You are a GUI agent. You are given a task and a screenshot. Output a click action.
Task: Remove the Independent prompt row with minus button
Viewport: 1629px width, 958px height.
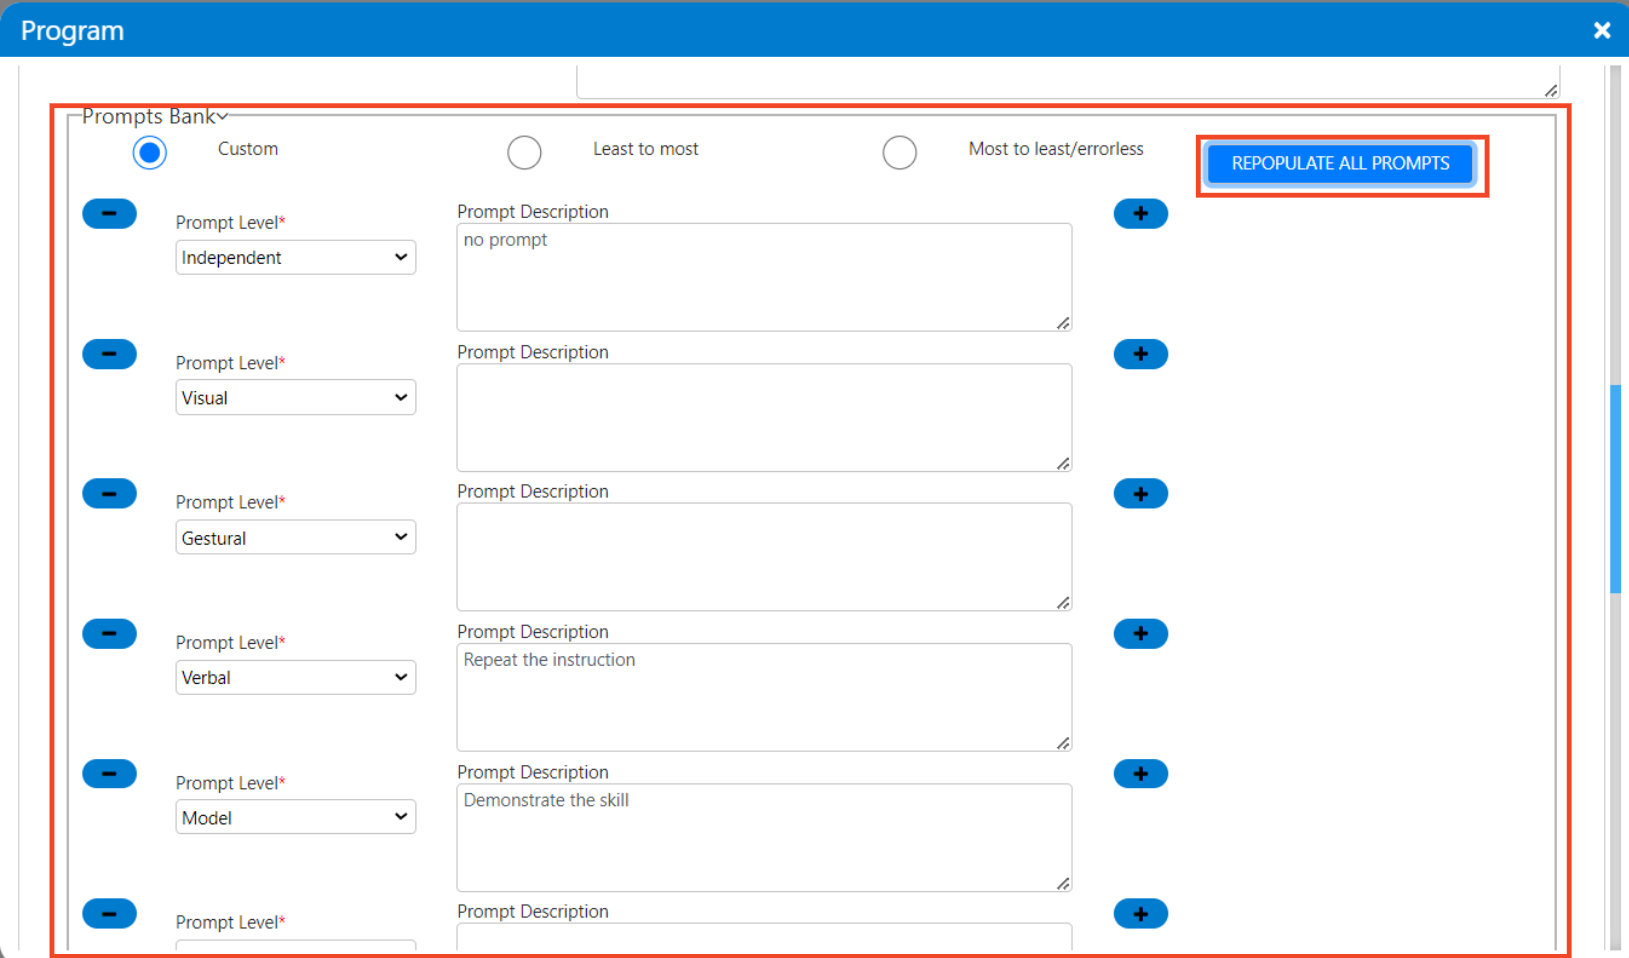click(x=109, y=214)
